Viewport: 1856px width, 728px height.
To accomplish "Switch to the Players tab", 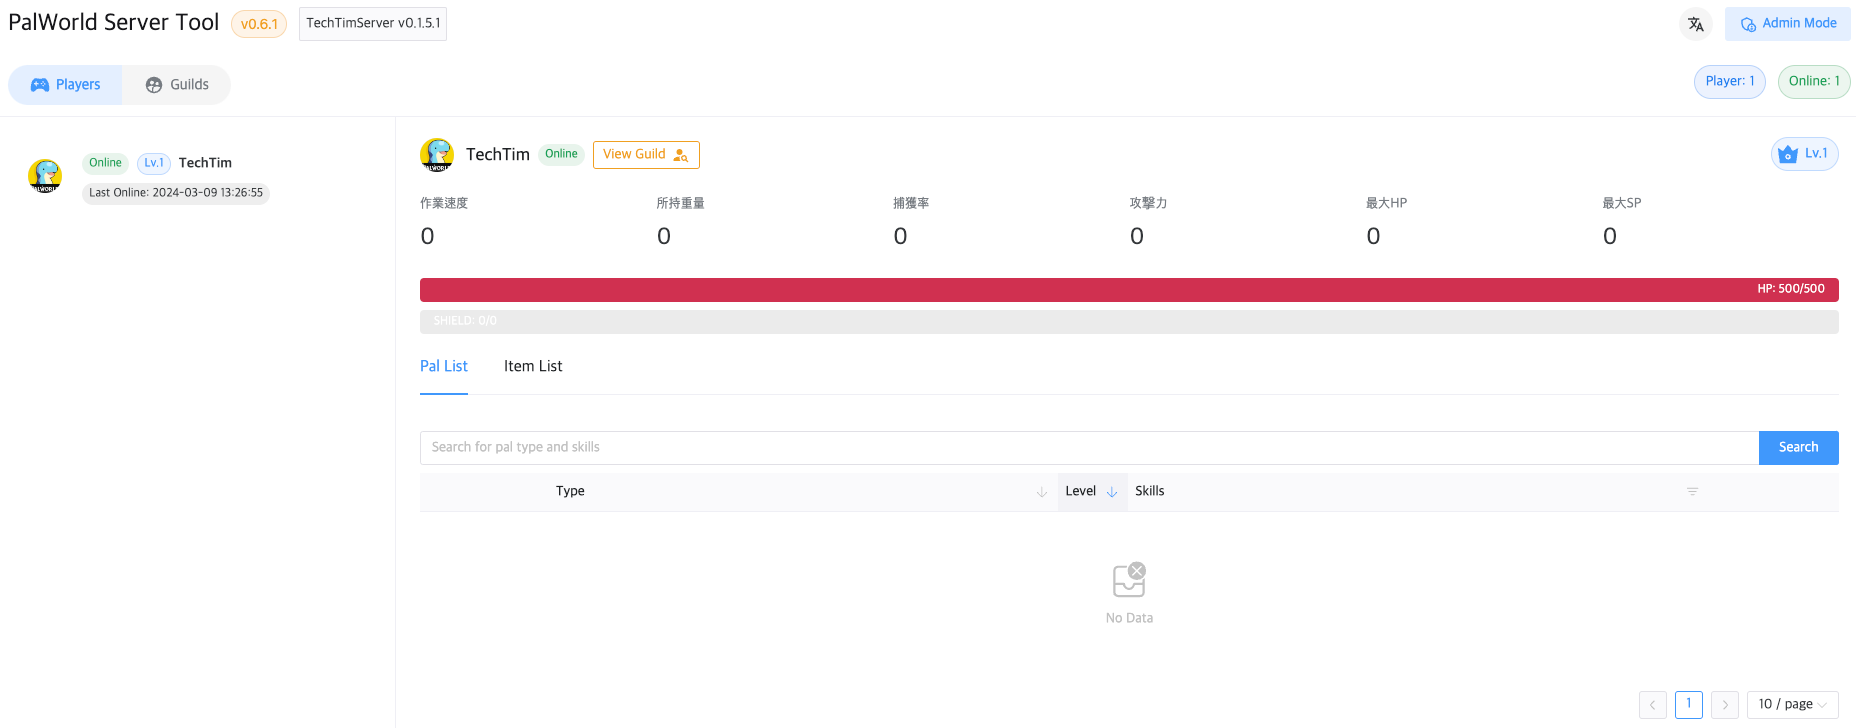I will point(66,85).
